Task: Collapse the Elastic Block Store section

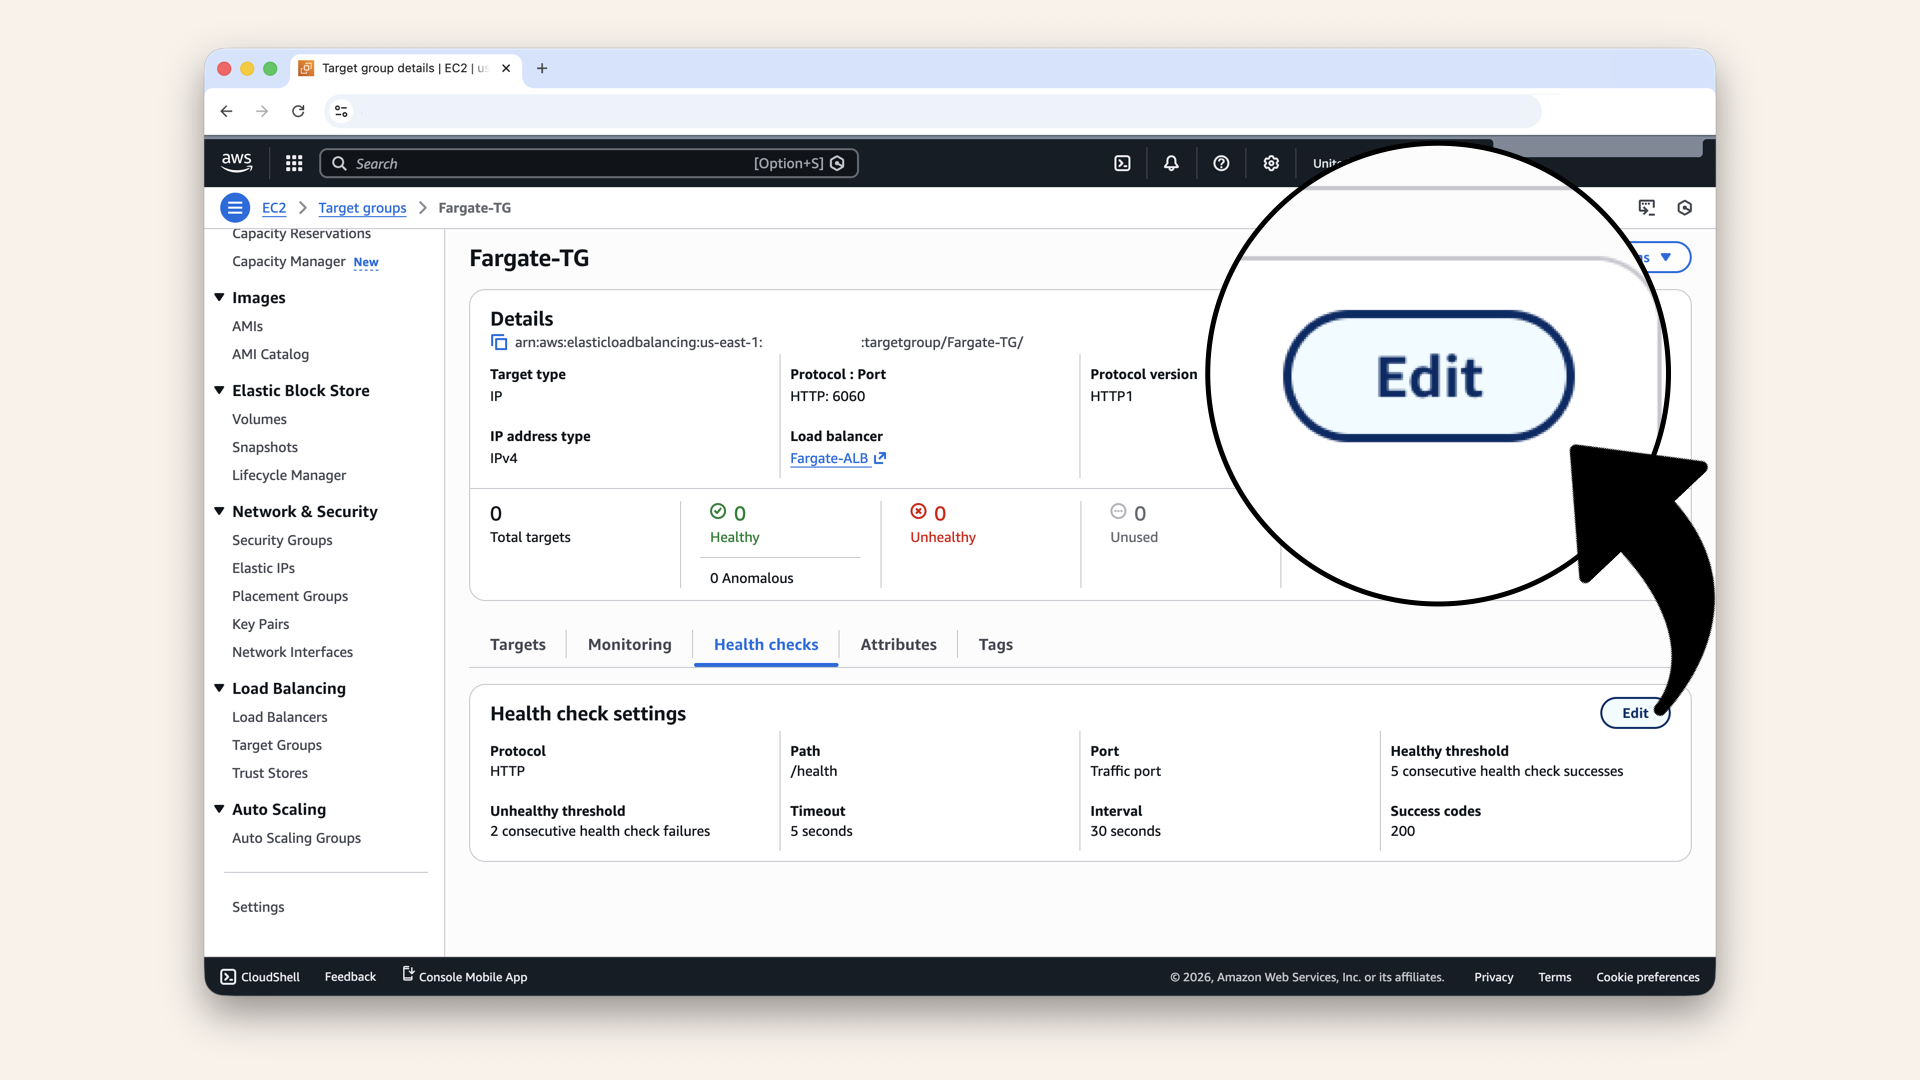Action: 219,390
